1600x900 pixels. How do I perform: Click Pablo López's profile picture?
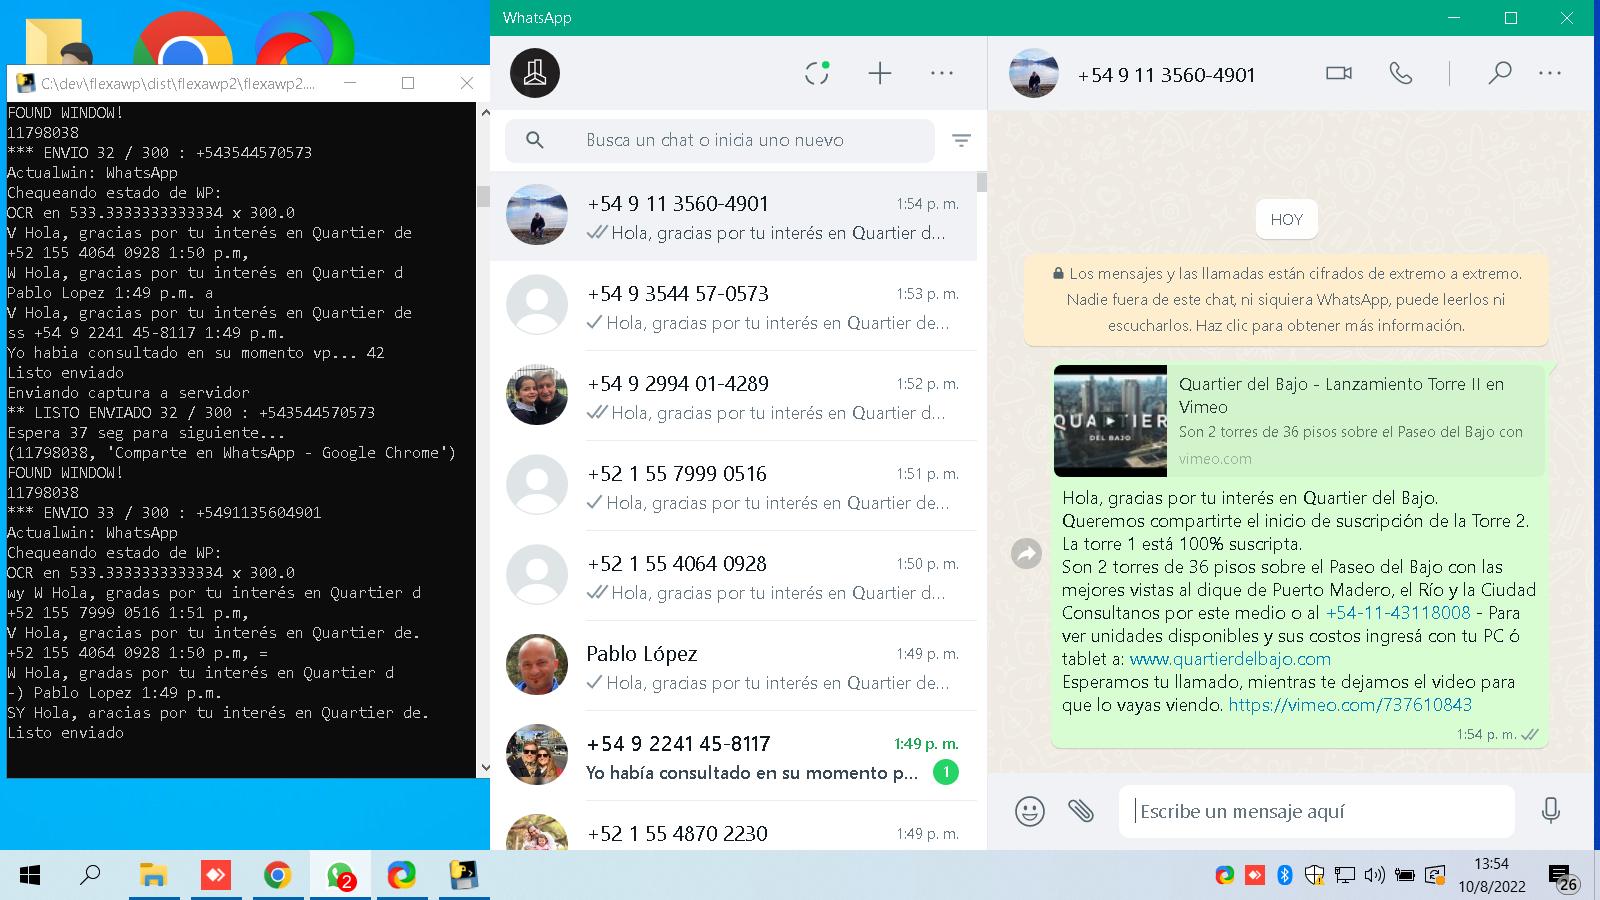click(537, 664)
